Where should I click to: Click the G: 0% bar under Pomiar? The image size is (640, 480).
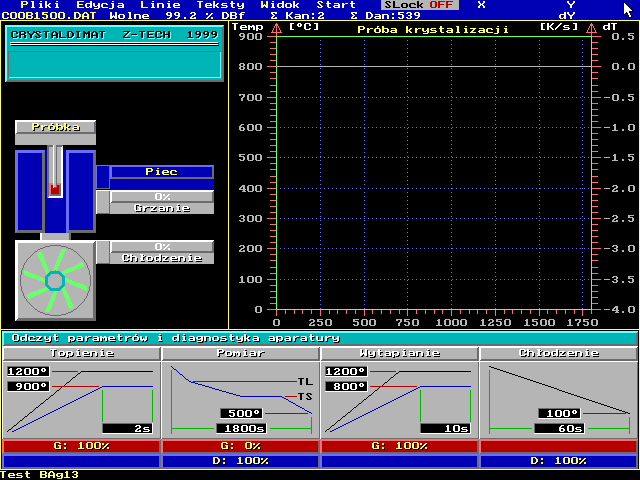click(x=240, y=446)
